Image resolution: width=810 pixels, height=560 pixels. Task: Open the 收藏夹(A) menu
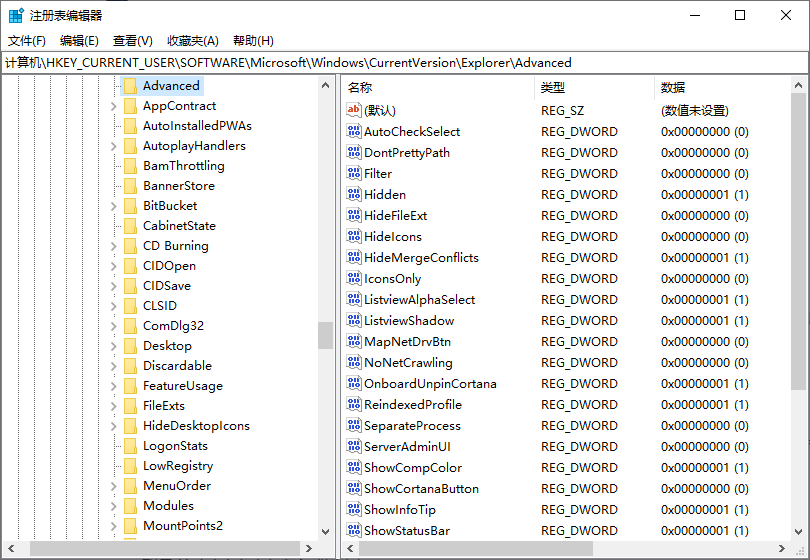click(x=192, y=40)
